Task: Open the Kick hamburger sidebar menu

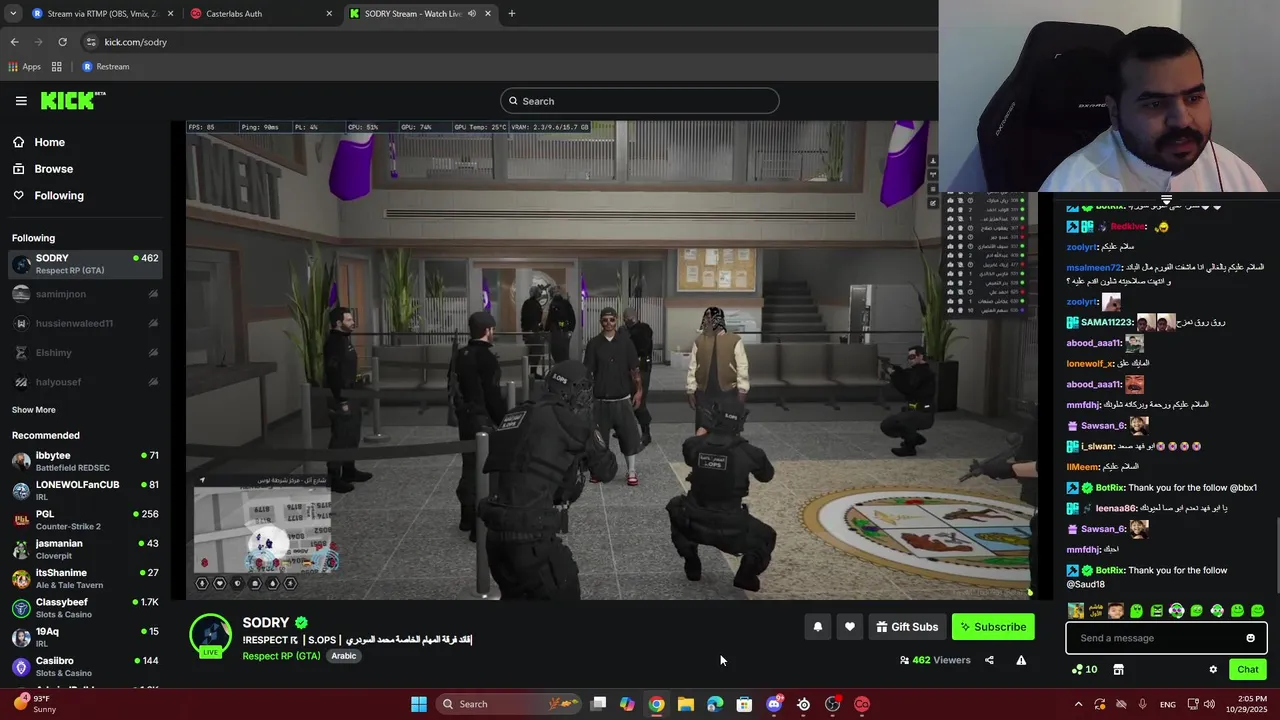Action: click(21, 101)
